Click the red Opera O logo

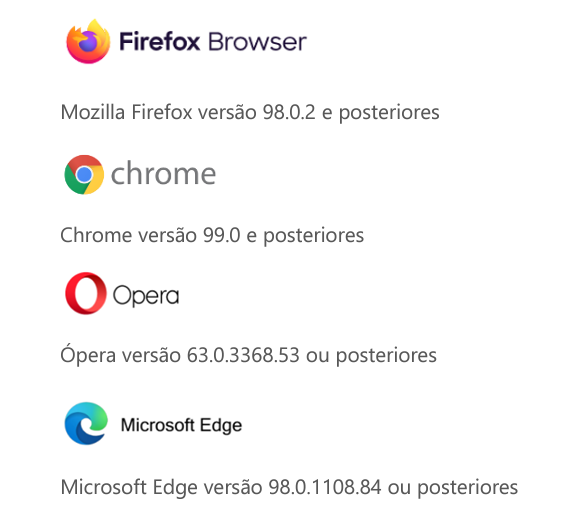(86, 293)
